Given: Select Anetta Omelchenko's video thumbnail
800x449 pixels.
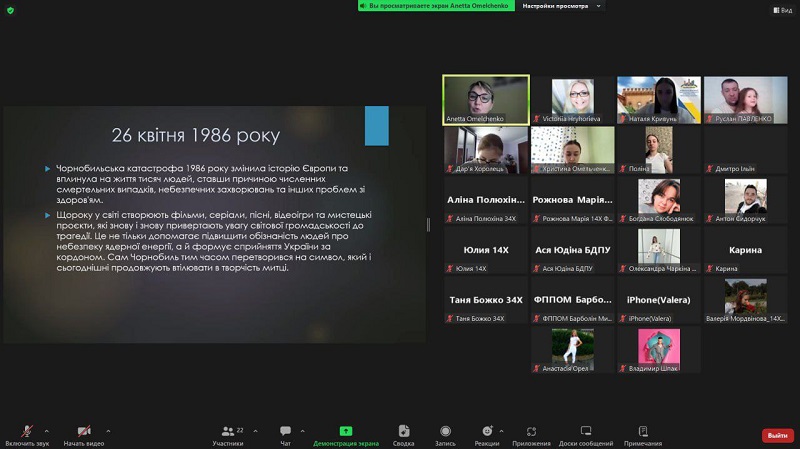Looking at the screenshot, I should click(x=485, y=100).
